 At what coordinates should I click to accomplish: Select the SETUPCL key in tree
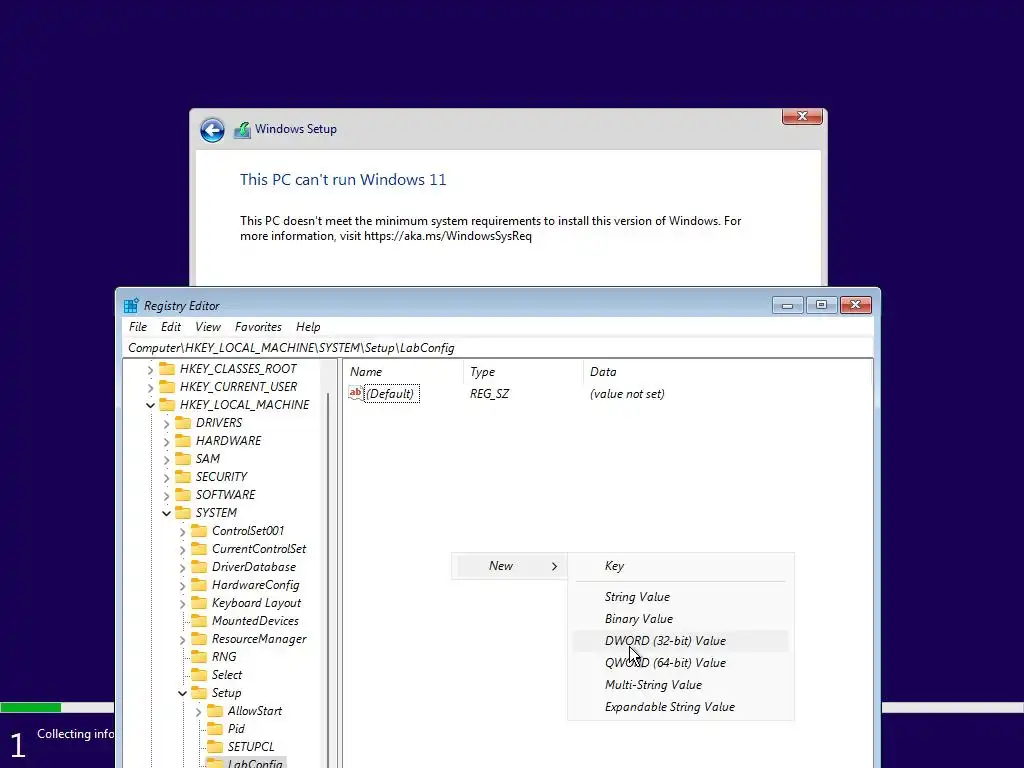click(251, 746)
